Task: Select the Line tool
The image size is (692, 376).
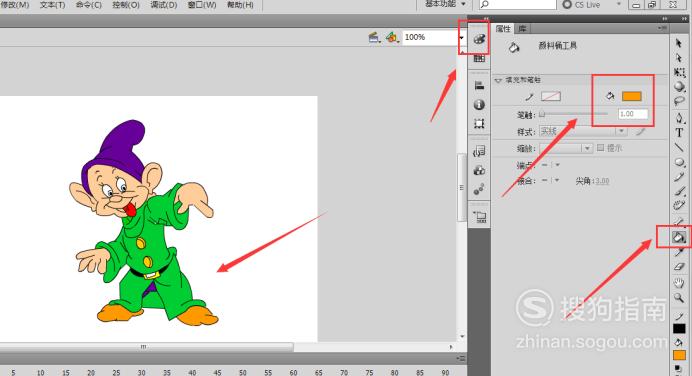Action: click(x=679, y=147)
